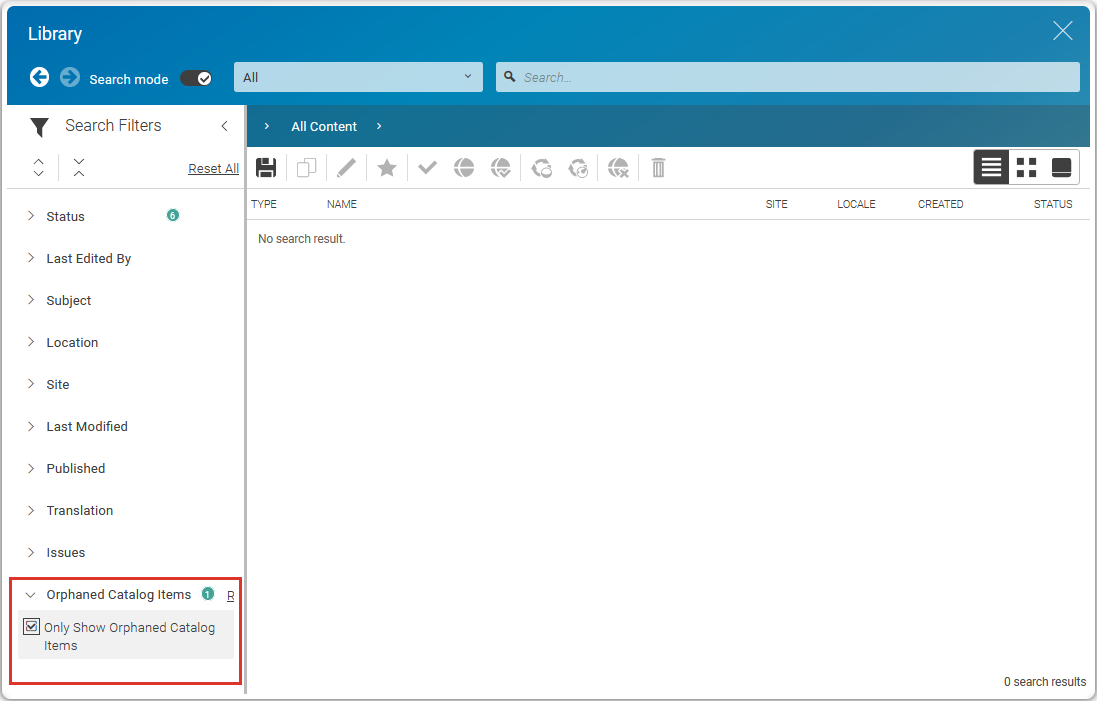The width and height of the screenshot is (1097, 701).
Task: Open the All content type dropdown
Action: pyautogui.click(x=358, y=77)
